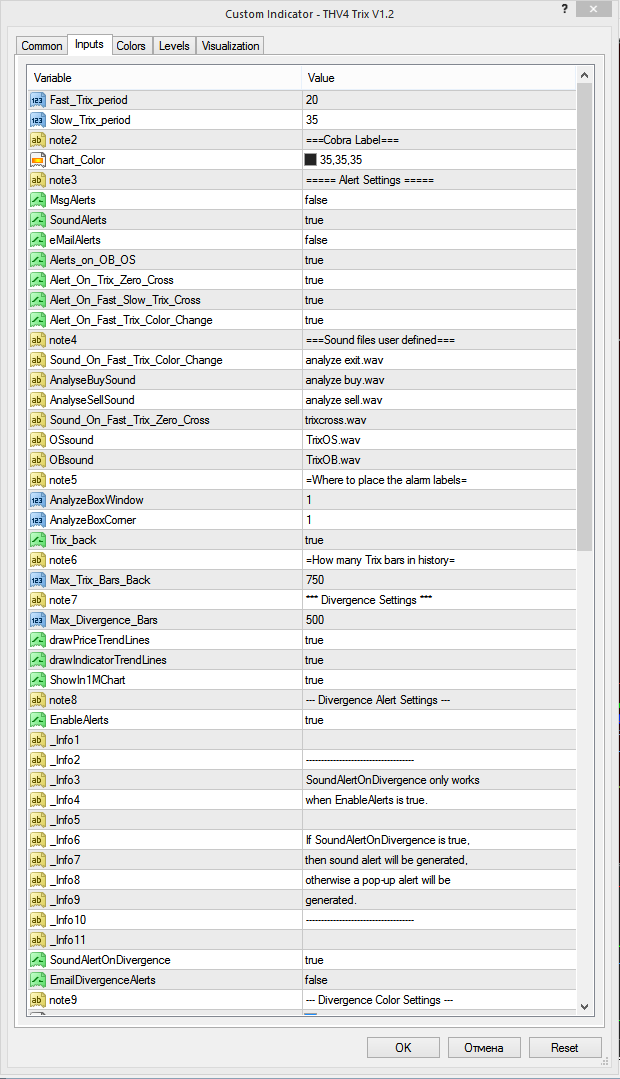This screenshot has width=620, height=1079.
Task: Click the EmailDivergenceAlerts value false
Action: pos(317,980)
